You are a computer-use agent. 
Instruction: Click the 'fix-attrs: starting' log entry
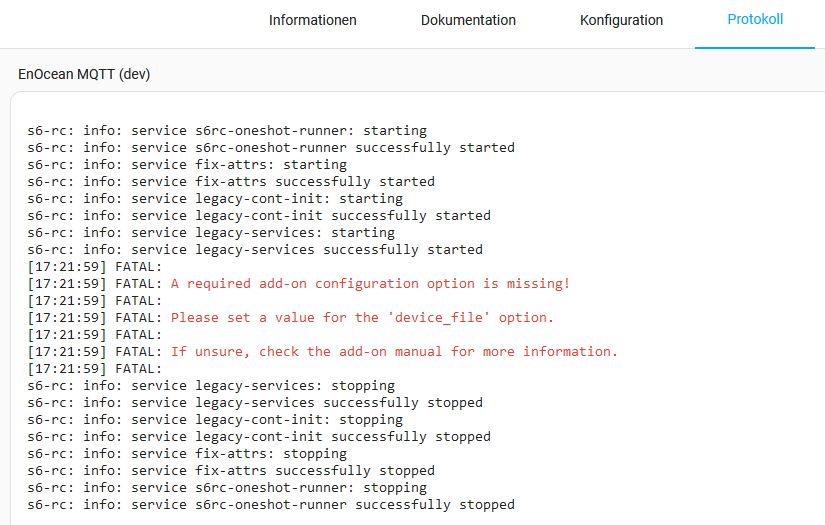[x=187, y=165]
